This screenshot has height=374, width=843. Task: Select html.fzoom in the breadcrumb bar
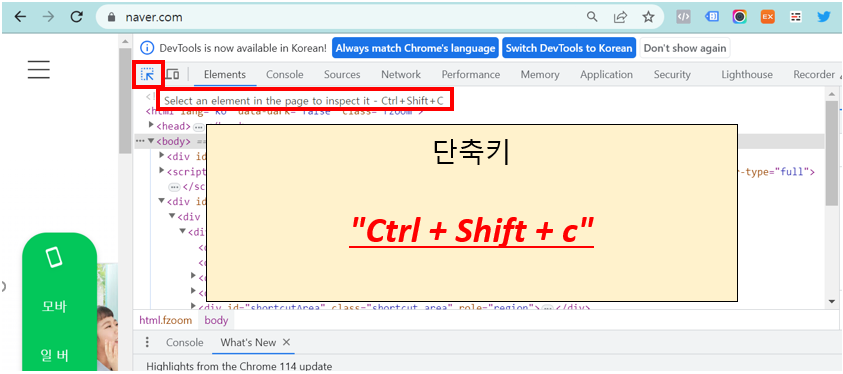165,320
